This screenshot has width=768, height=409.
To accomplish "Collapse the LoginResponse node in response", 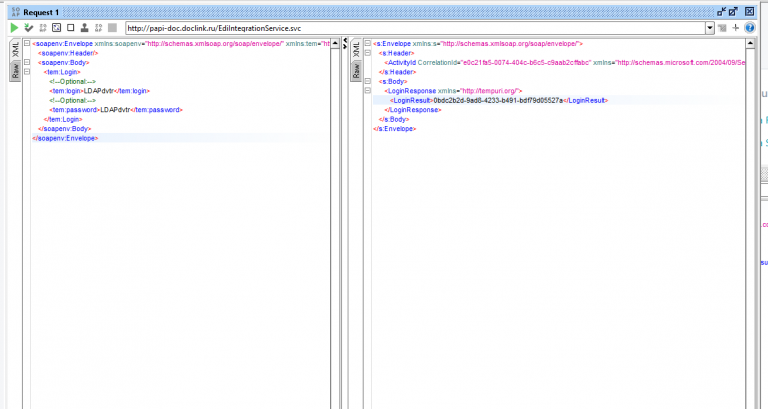I will (368, 91).
